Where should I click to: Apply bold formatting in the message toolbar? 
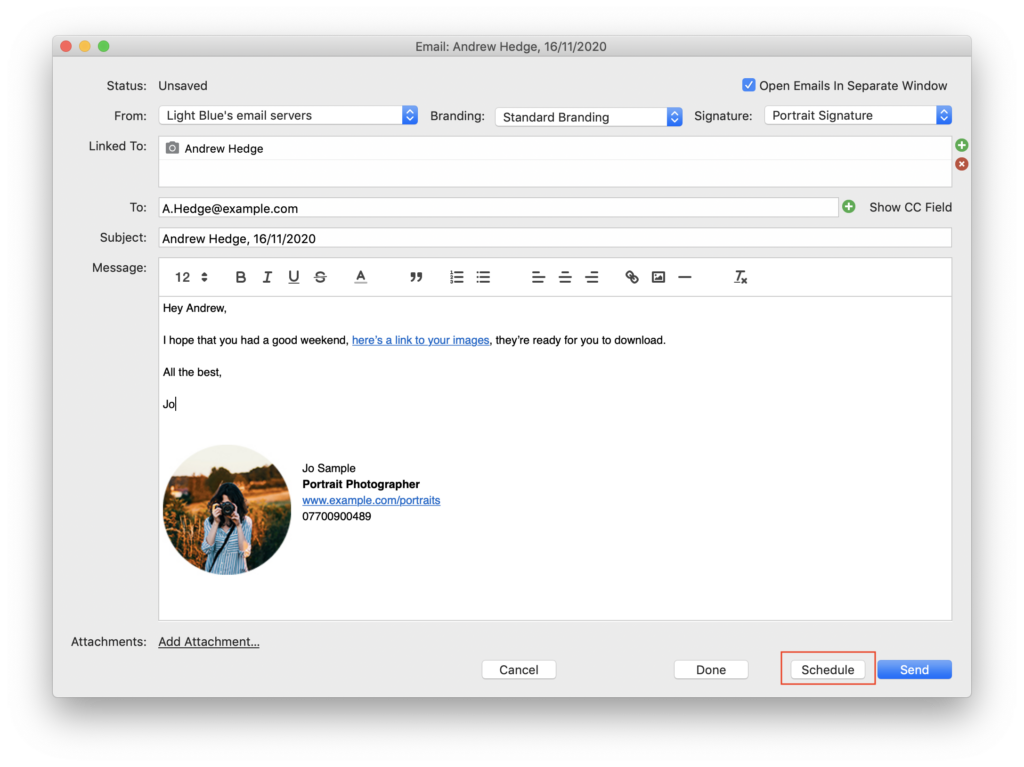[x=240, y=277]
